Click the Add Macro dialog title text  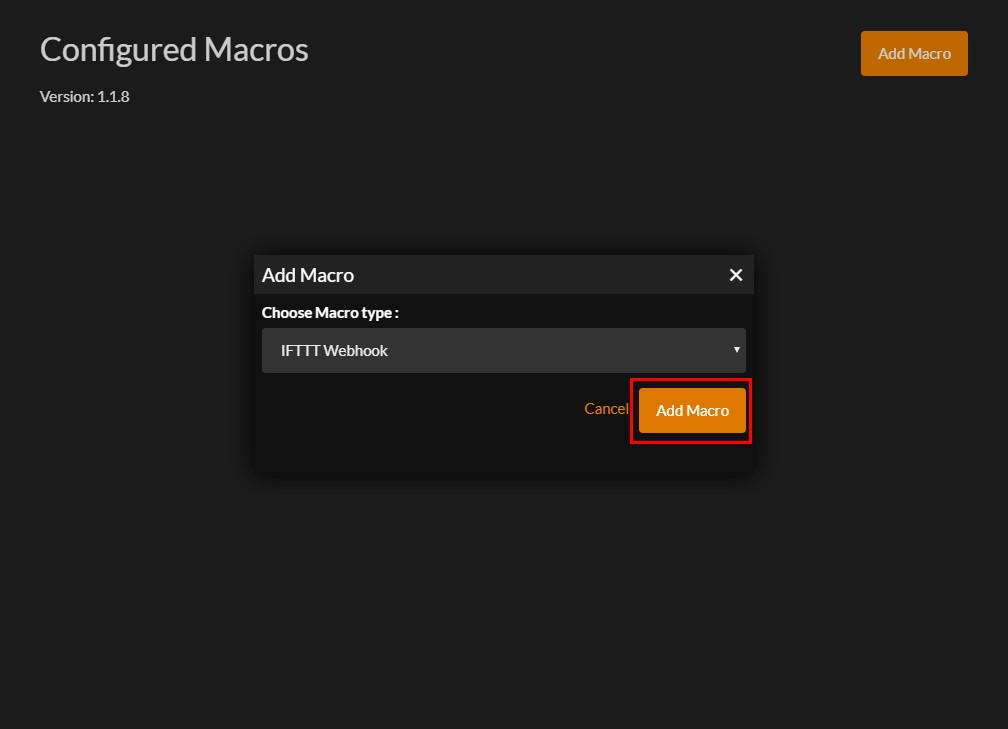tap(308, 275)
